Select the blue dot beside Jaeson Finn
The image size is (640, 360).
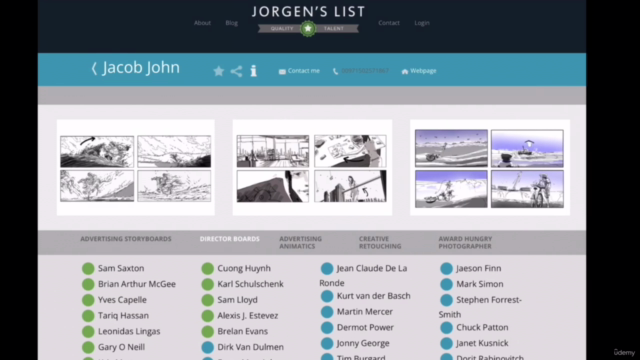click(447, 269)
